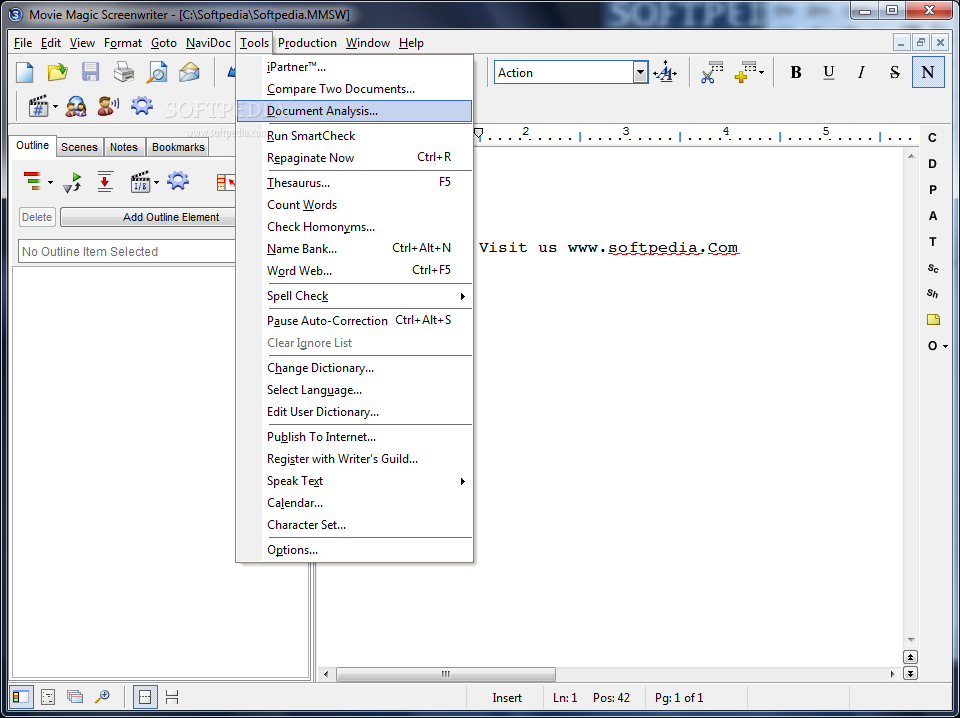Screen dimensions: 960x718
Task: Open settings gear icon in main toolbar
Action: (141, 106)
